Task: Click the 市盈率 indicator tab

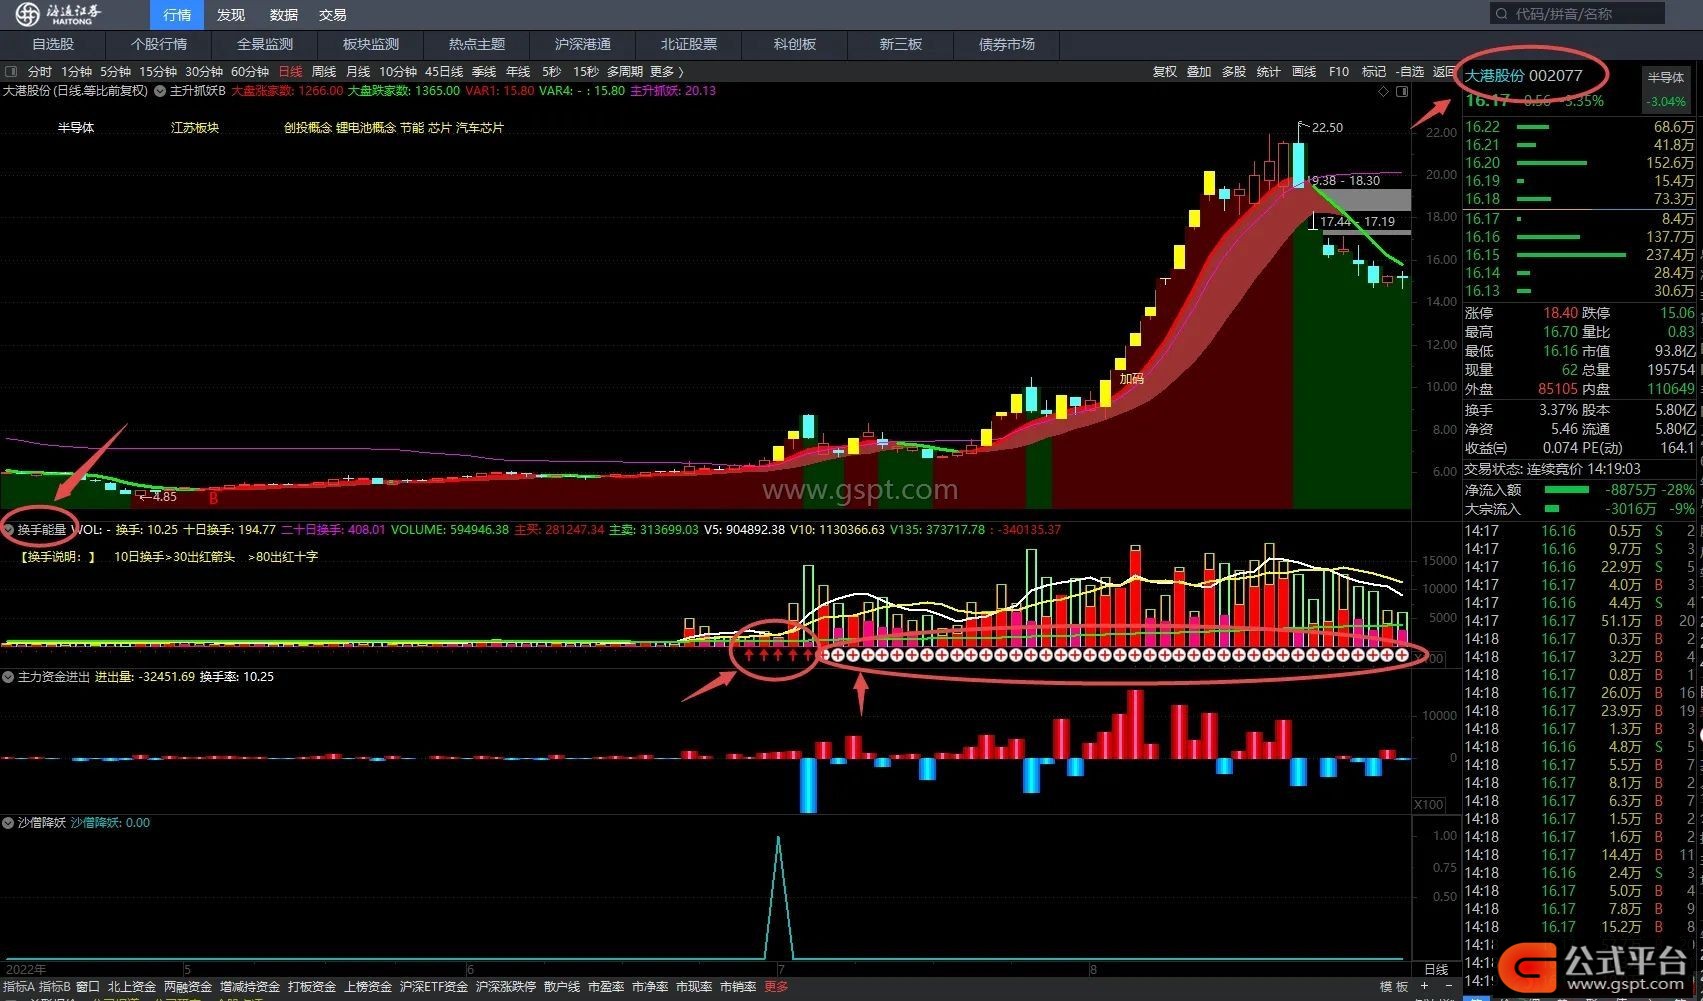Action: point(606,987)
